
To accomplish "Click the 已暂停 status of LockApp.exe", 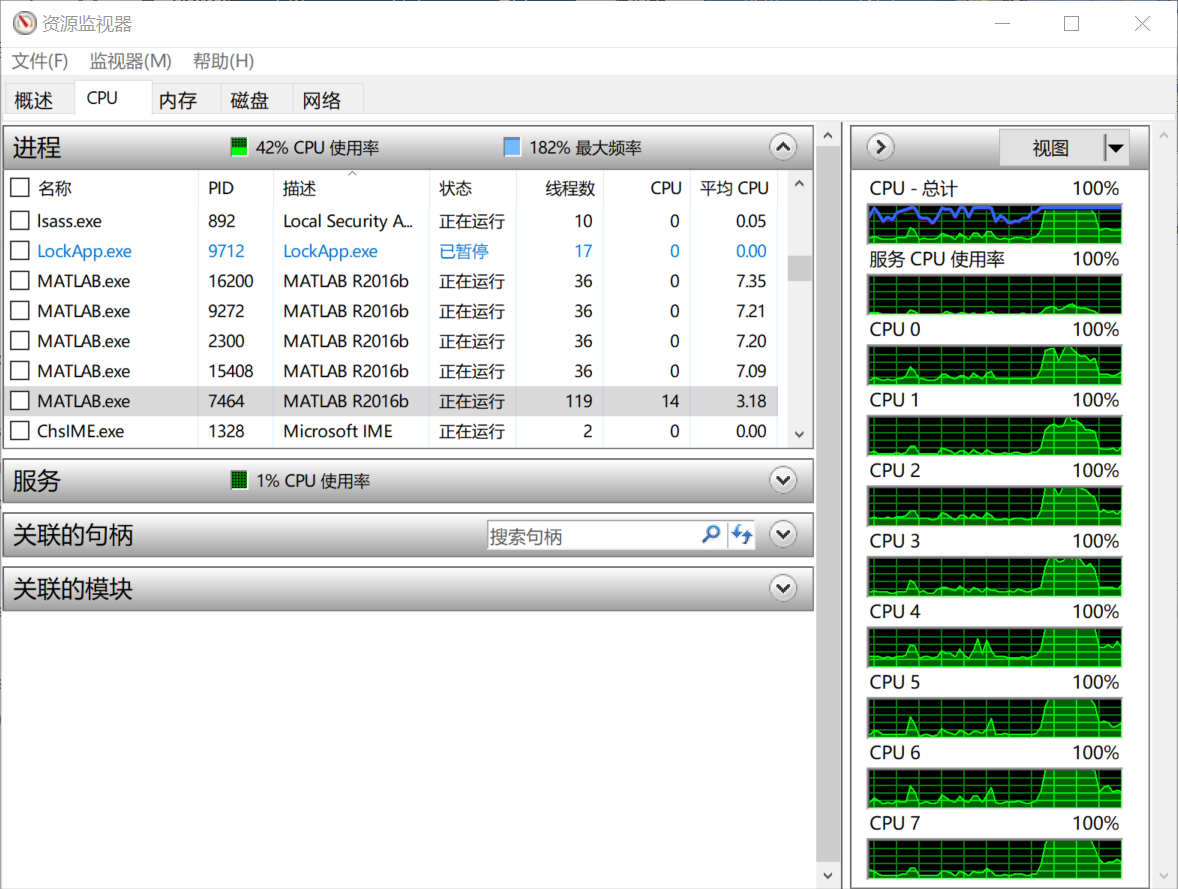I will [x=464, y=251].
